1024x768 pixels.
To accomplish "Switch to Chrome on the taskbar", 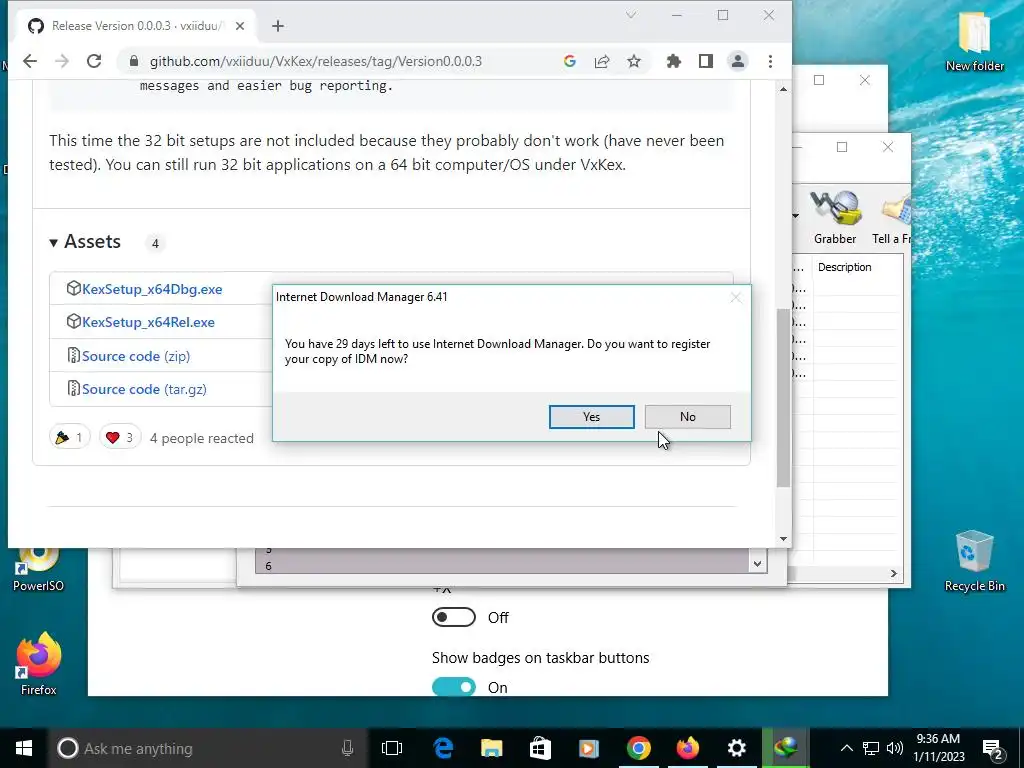I will pyautogui.click(x=638, y=748).
